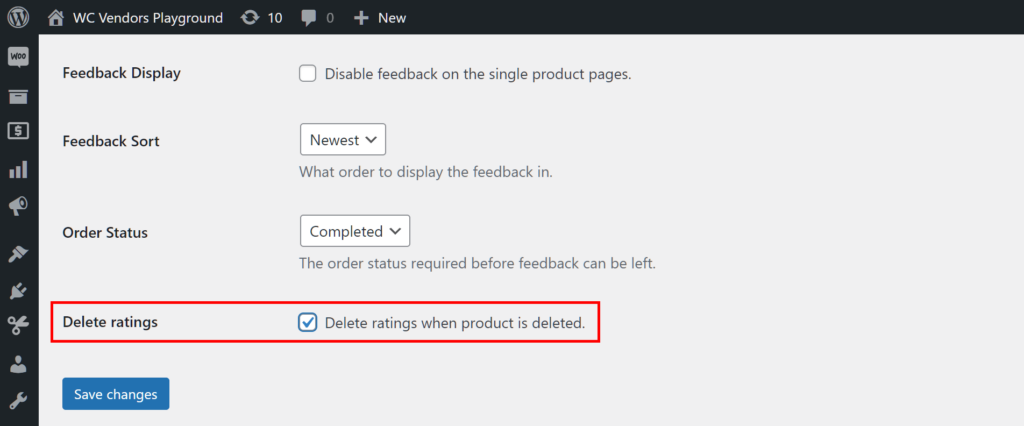Open WooCommerce from the sidebar
The image size is (1024, 426).
click(18, 57)
